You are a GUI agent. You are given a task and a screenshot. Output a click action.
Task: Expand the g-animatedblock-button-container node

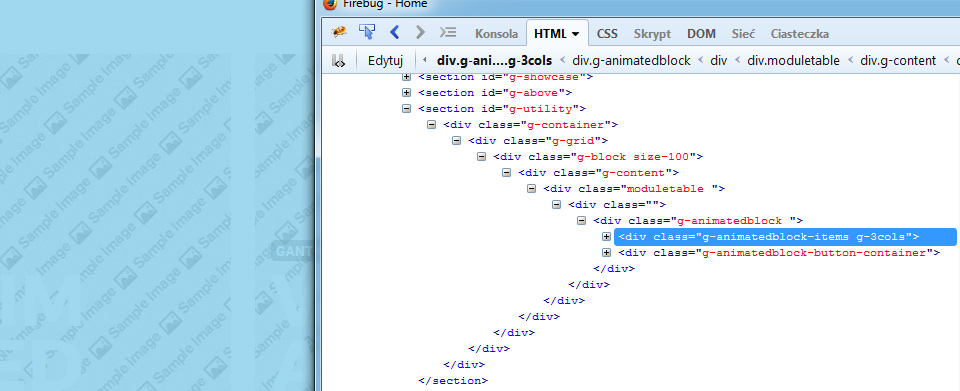point(607,252)
